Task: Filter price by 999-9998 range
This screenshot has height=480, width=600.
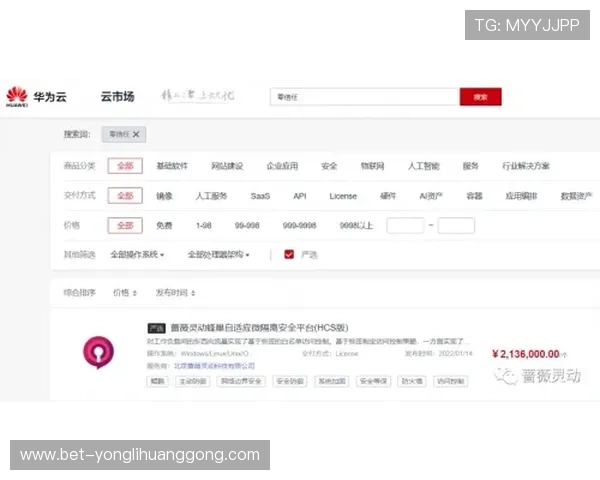Action: point(299,225)
